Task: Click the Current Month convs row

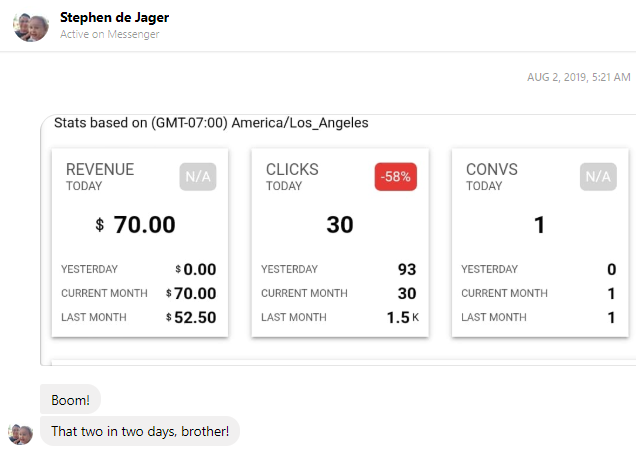Action: (539, 293)
